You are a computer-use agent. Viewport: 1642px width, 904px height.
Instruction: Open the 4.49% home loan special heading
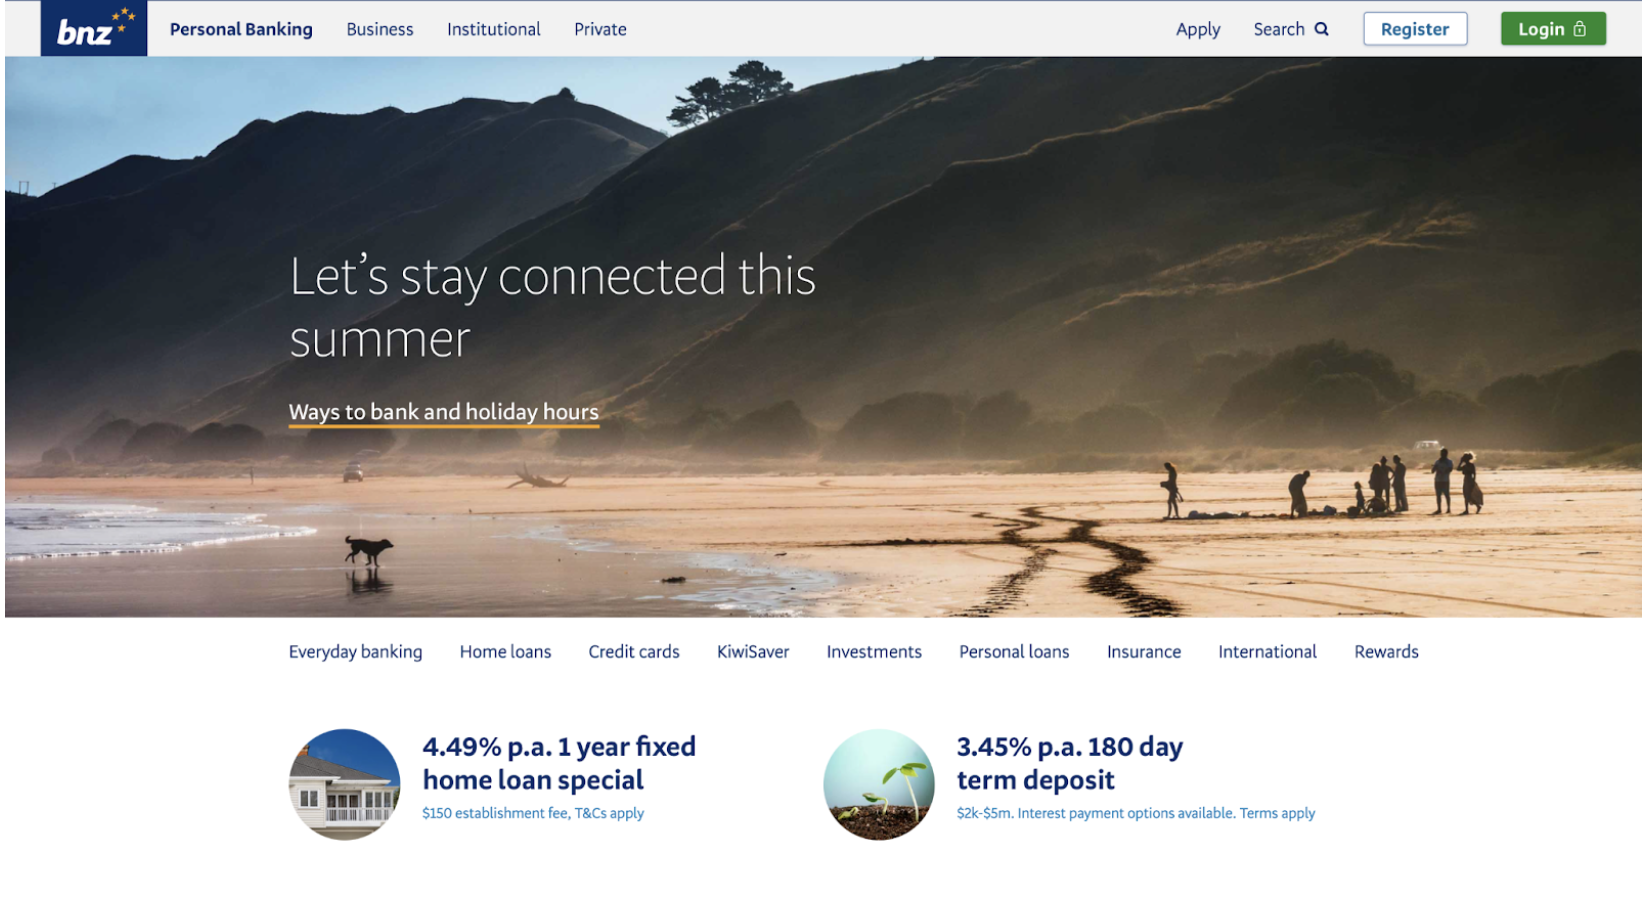(559, 763)
